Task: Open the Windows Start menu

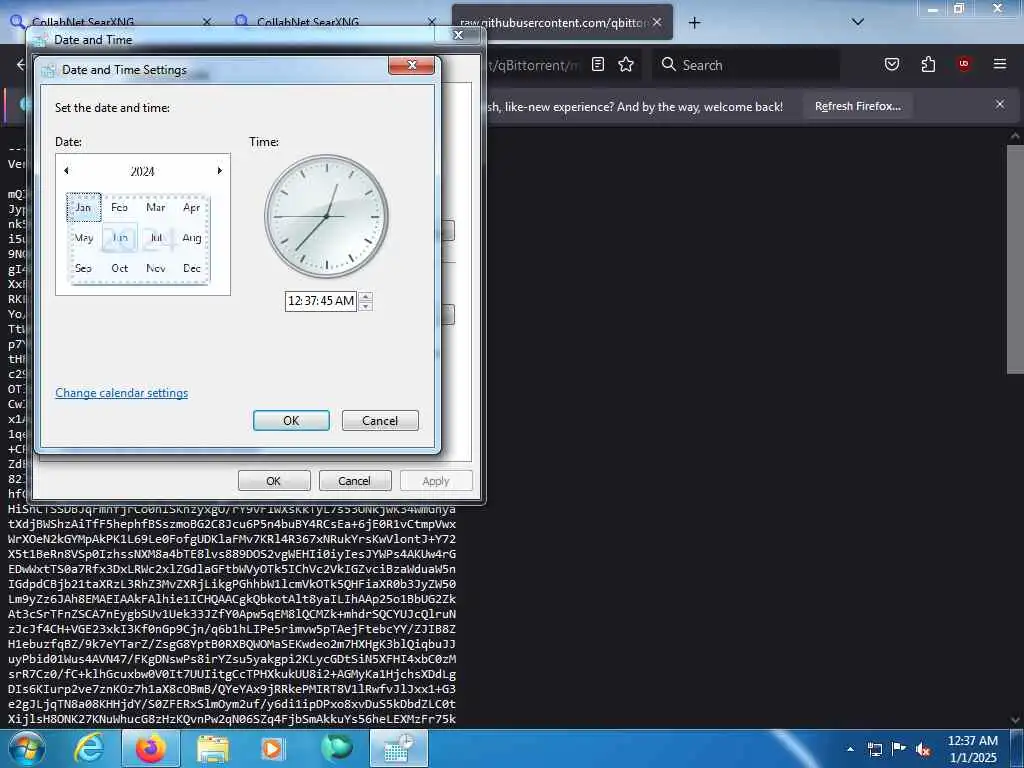Action: click(x=27, y=748)
